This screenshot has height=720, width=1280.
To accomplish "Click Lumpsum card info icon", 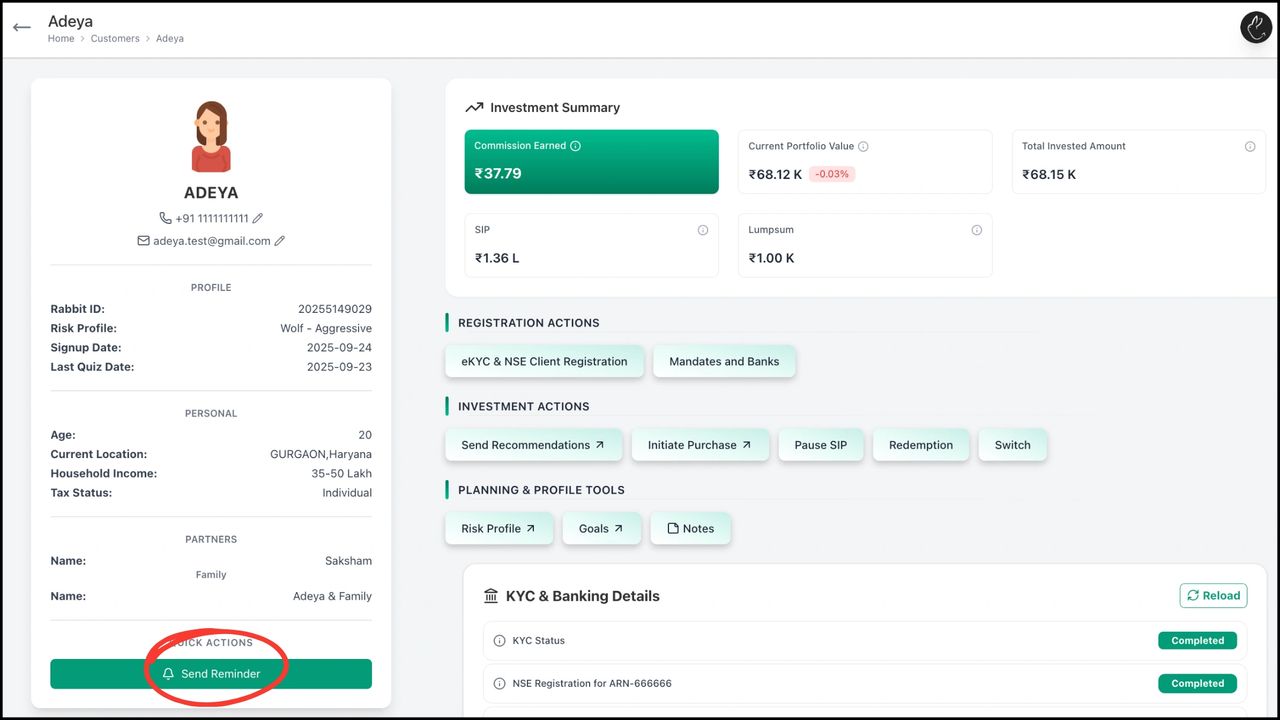I will click(x=976, y=230).
